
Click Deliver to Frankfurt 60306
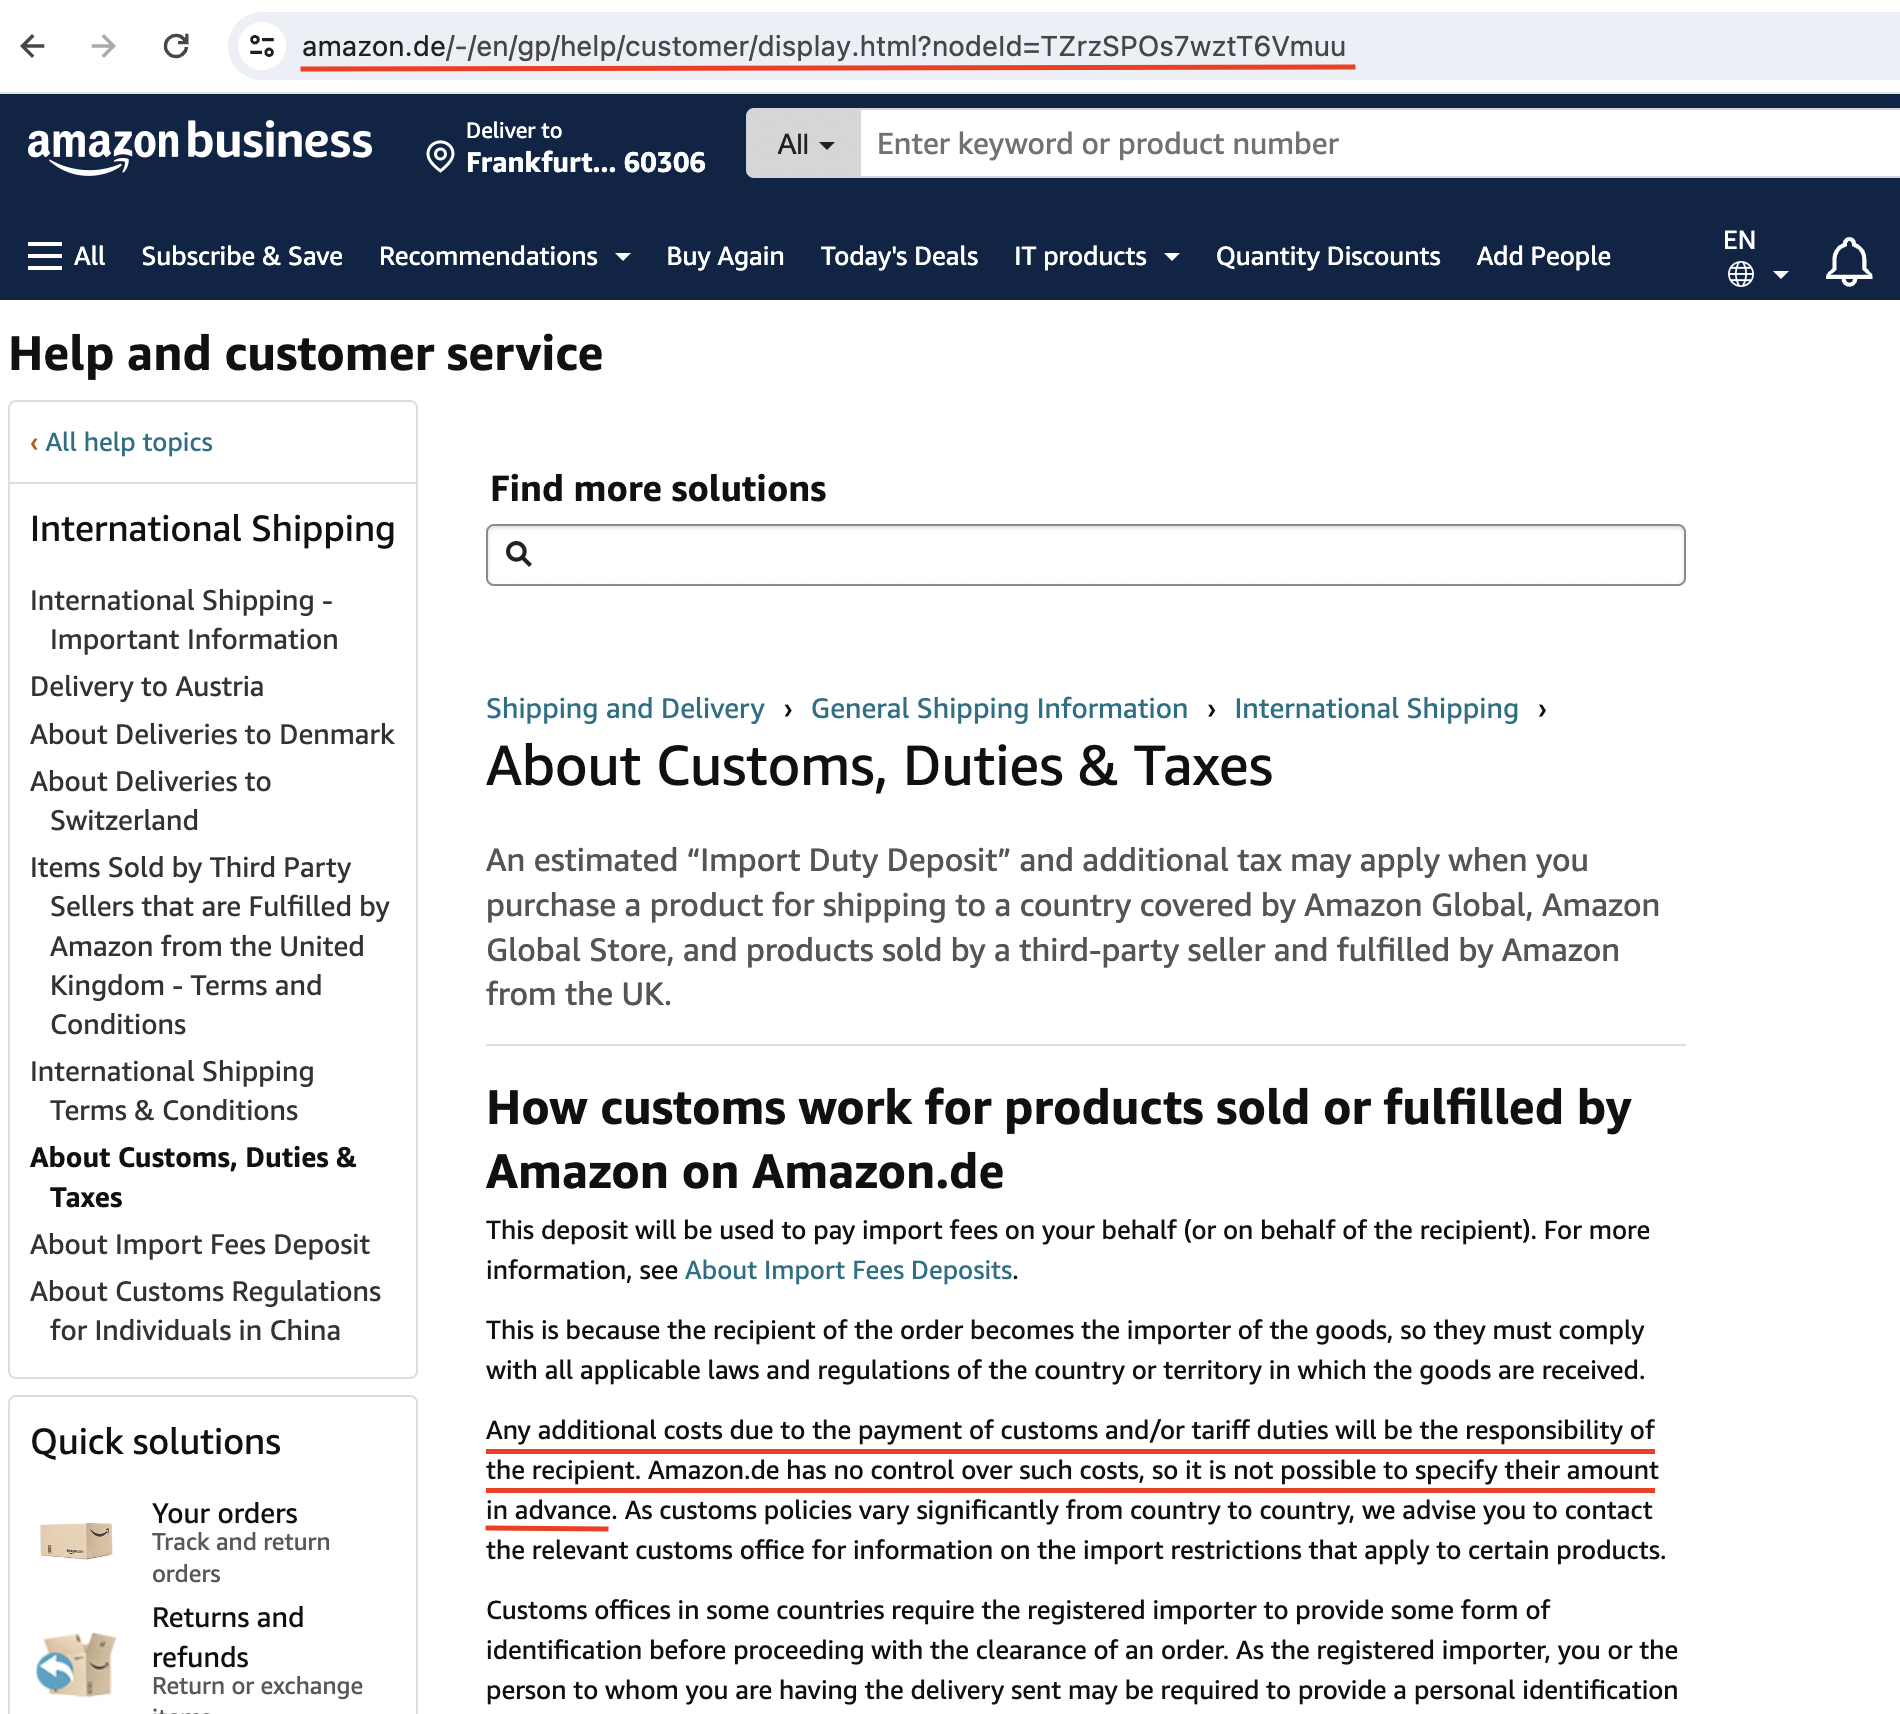click(x=566, y=147)
